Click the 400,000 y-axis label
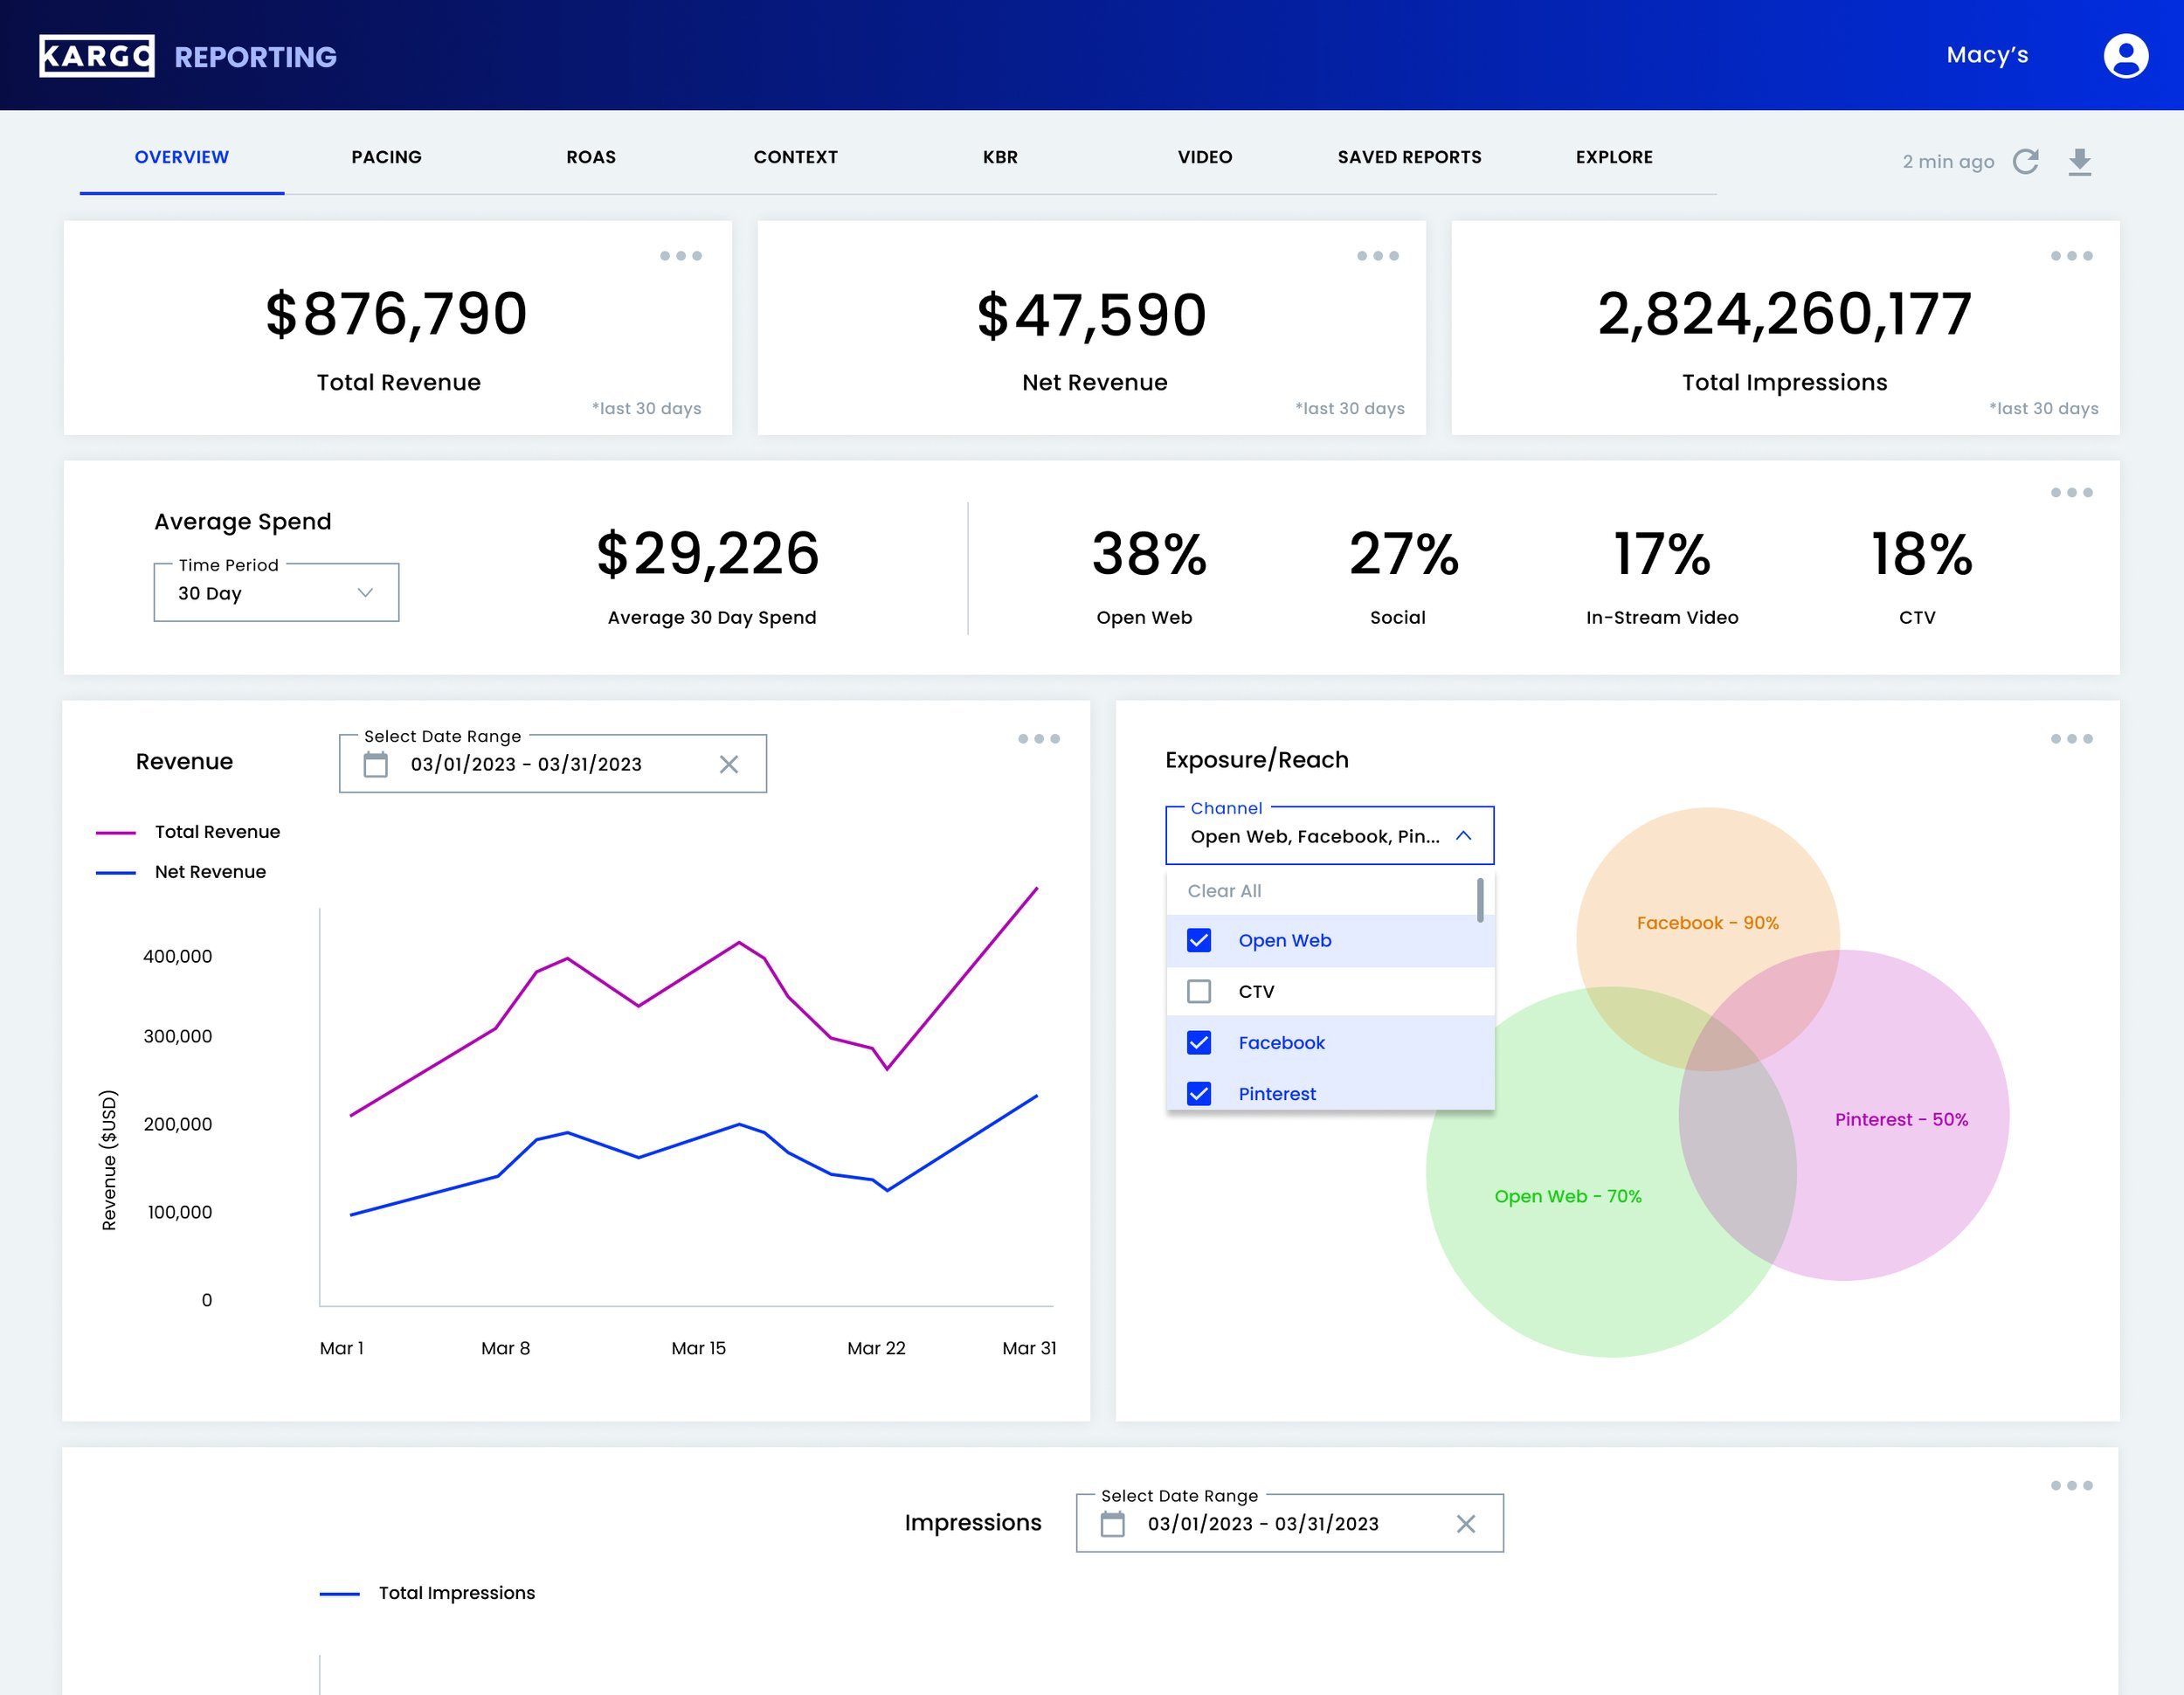 click(178, 956)
